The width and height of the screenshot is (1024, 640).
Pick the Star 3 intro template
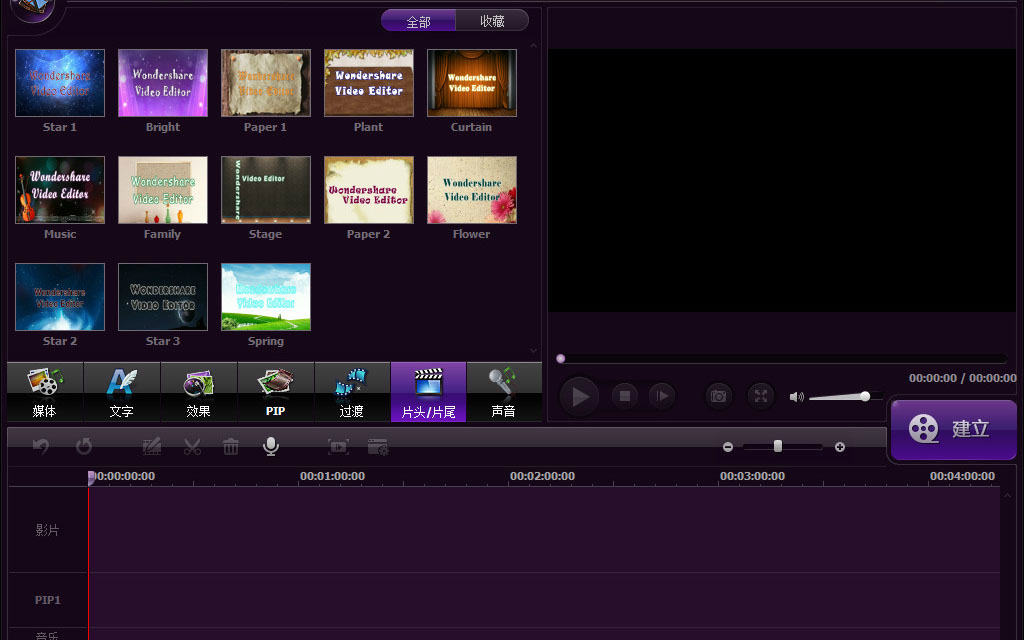[163, 297]
